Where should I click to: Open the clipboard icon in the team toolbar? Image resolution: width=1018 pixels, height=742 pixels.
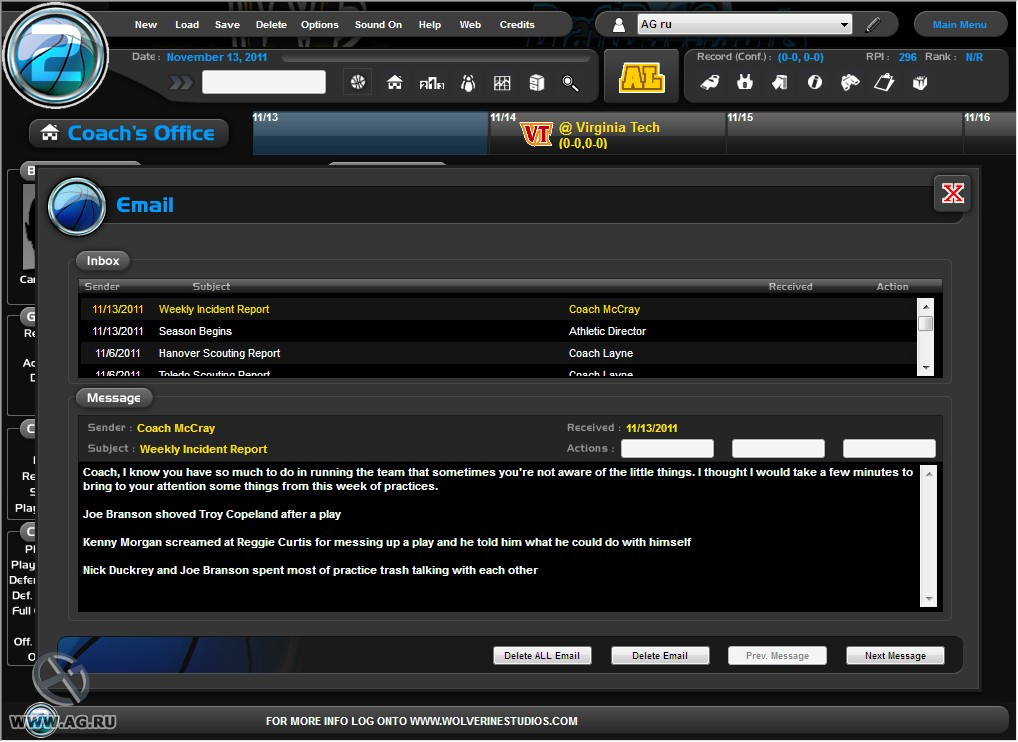click(x=884, y=82)
